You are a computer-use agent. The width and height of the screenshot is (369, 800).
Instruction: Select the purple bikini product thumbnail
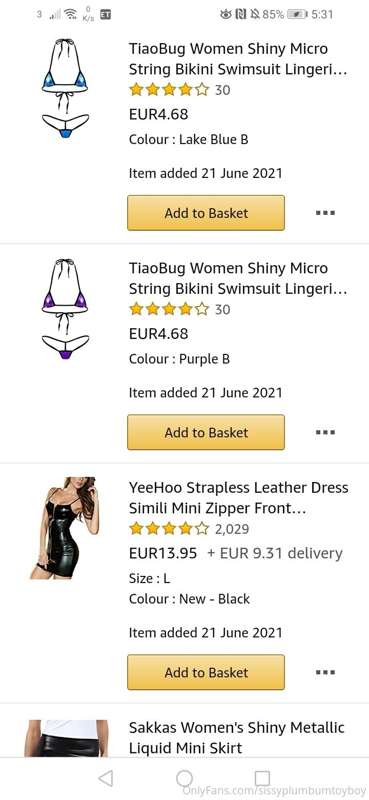coord(65,309)
